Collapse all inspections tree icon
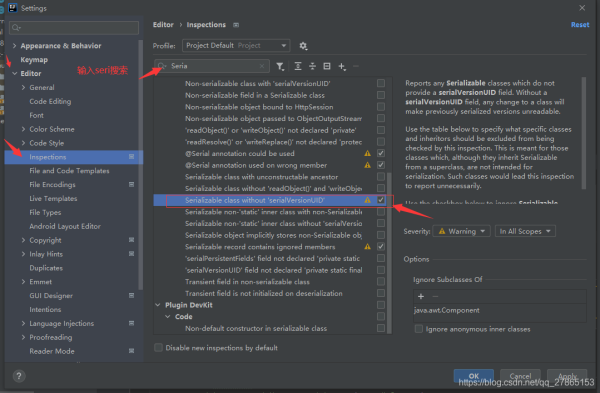Image resolution: width=600 pixels, height=393 pixels. (x=312, y=66)
